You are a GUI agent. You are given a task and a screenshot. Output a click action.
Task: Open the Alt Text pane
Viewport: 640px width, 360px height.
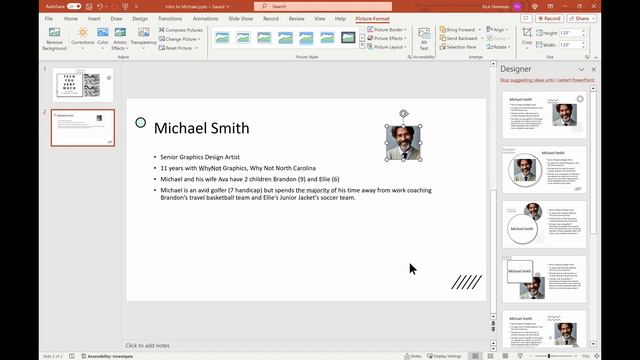pyautogui.click(x=424, y=39)
